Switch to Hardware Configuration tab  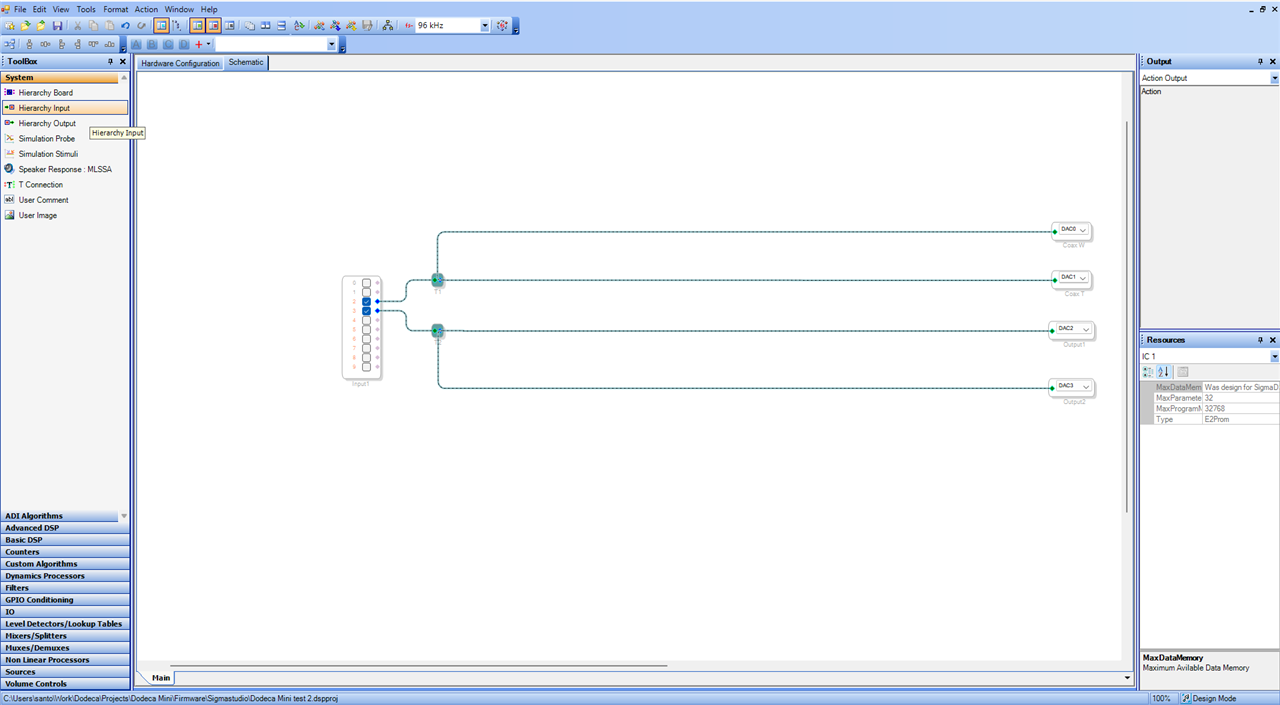coord(180,63)
